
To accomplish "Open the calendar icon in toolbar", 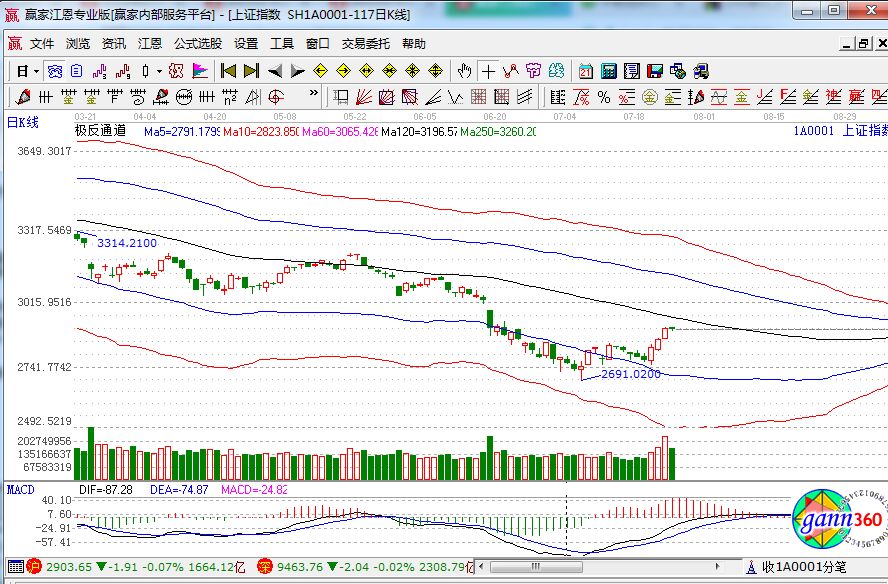I will [x=585, y=71].
